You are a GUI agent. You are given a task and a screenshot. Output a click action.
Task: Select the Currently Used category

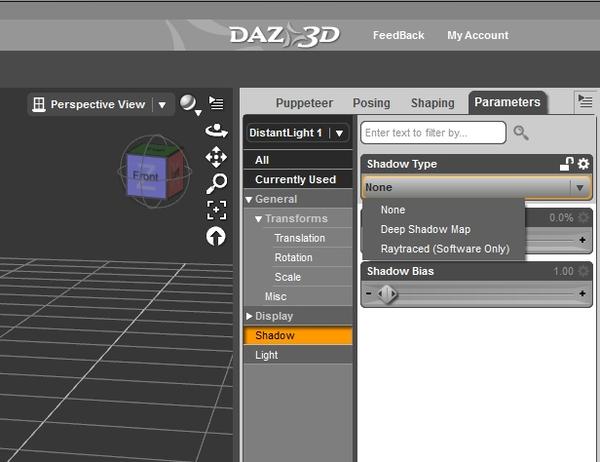298,180
